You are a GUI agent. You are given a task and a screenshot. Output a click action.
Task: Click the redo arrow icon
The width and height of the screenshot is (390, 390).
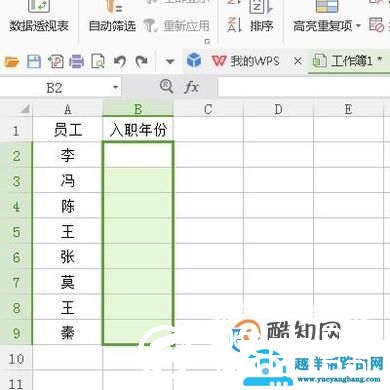point(141,62)
